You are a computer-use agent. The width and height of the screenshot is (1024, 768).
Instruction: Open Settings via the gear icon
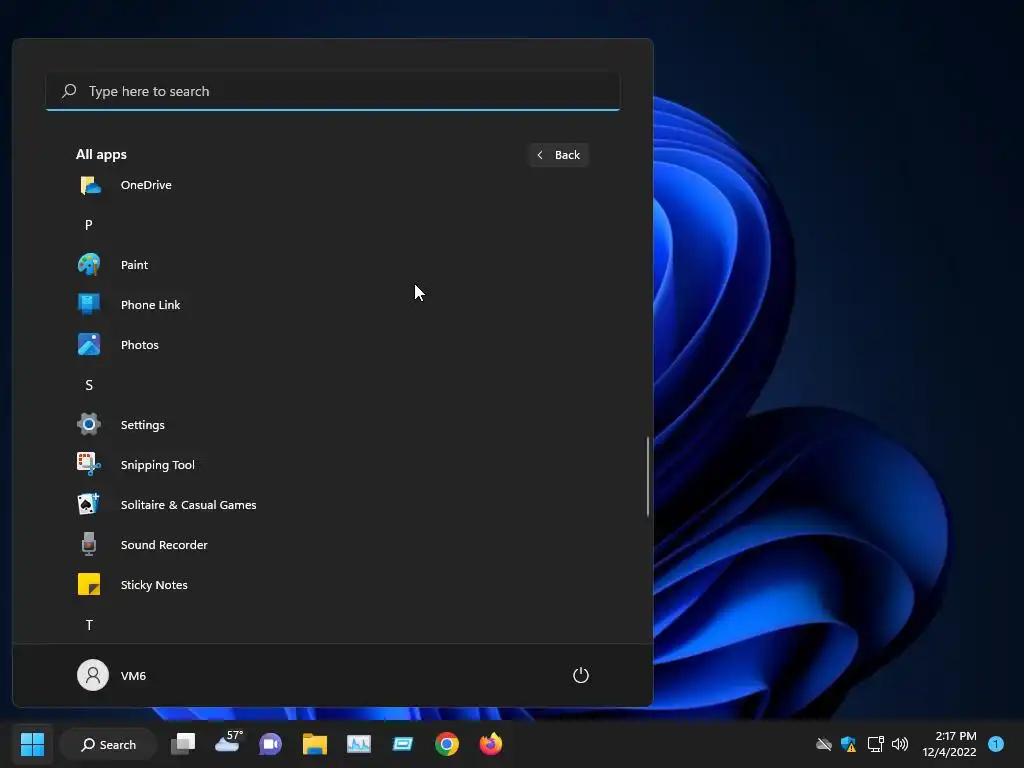89,424
